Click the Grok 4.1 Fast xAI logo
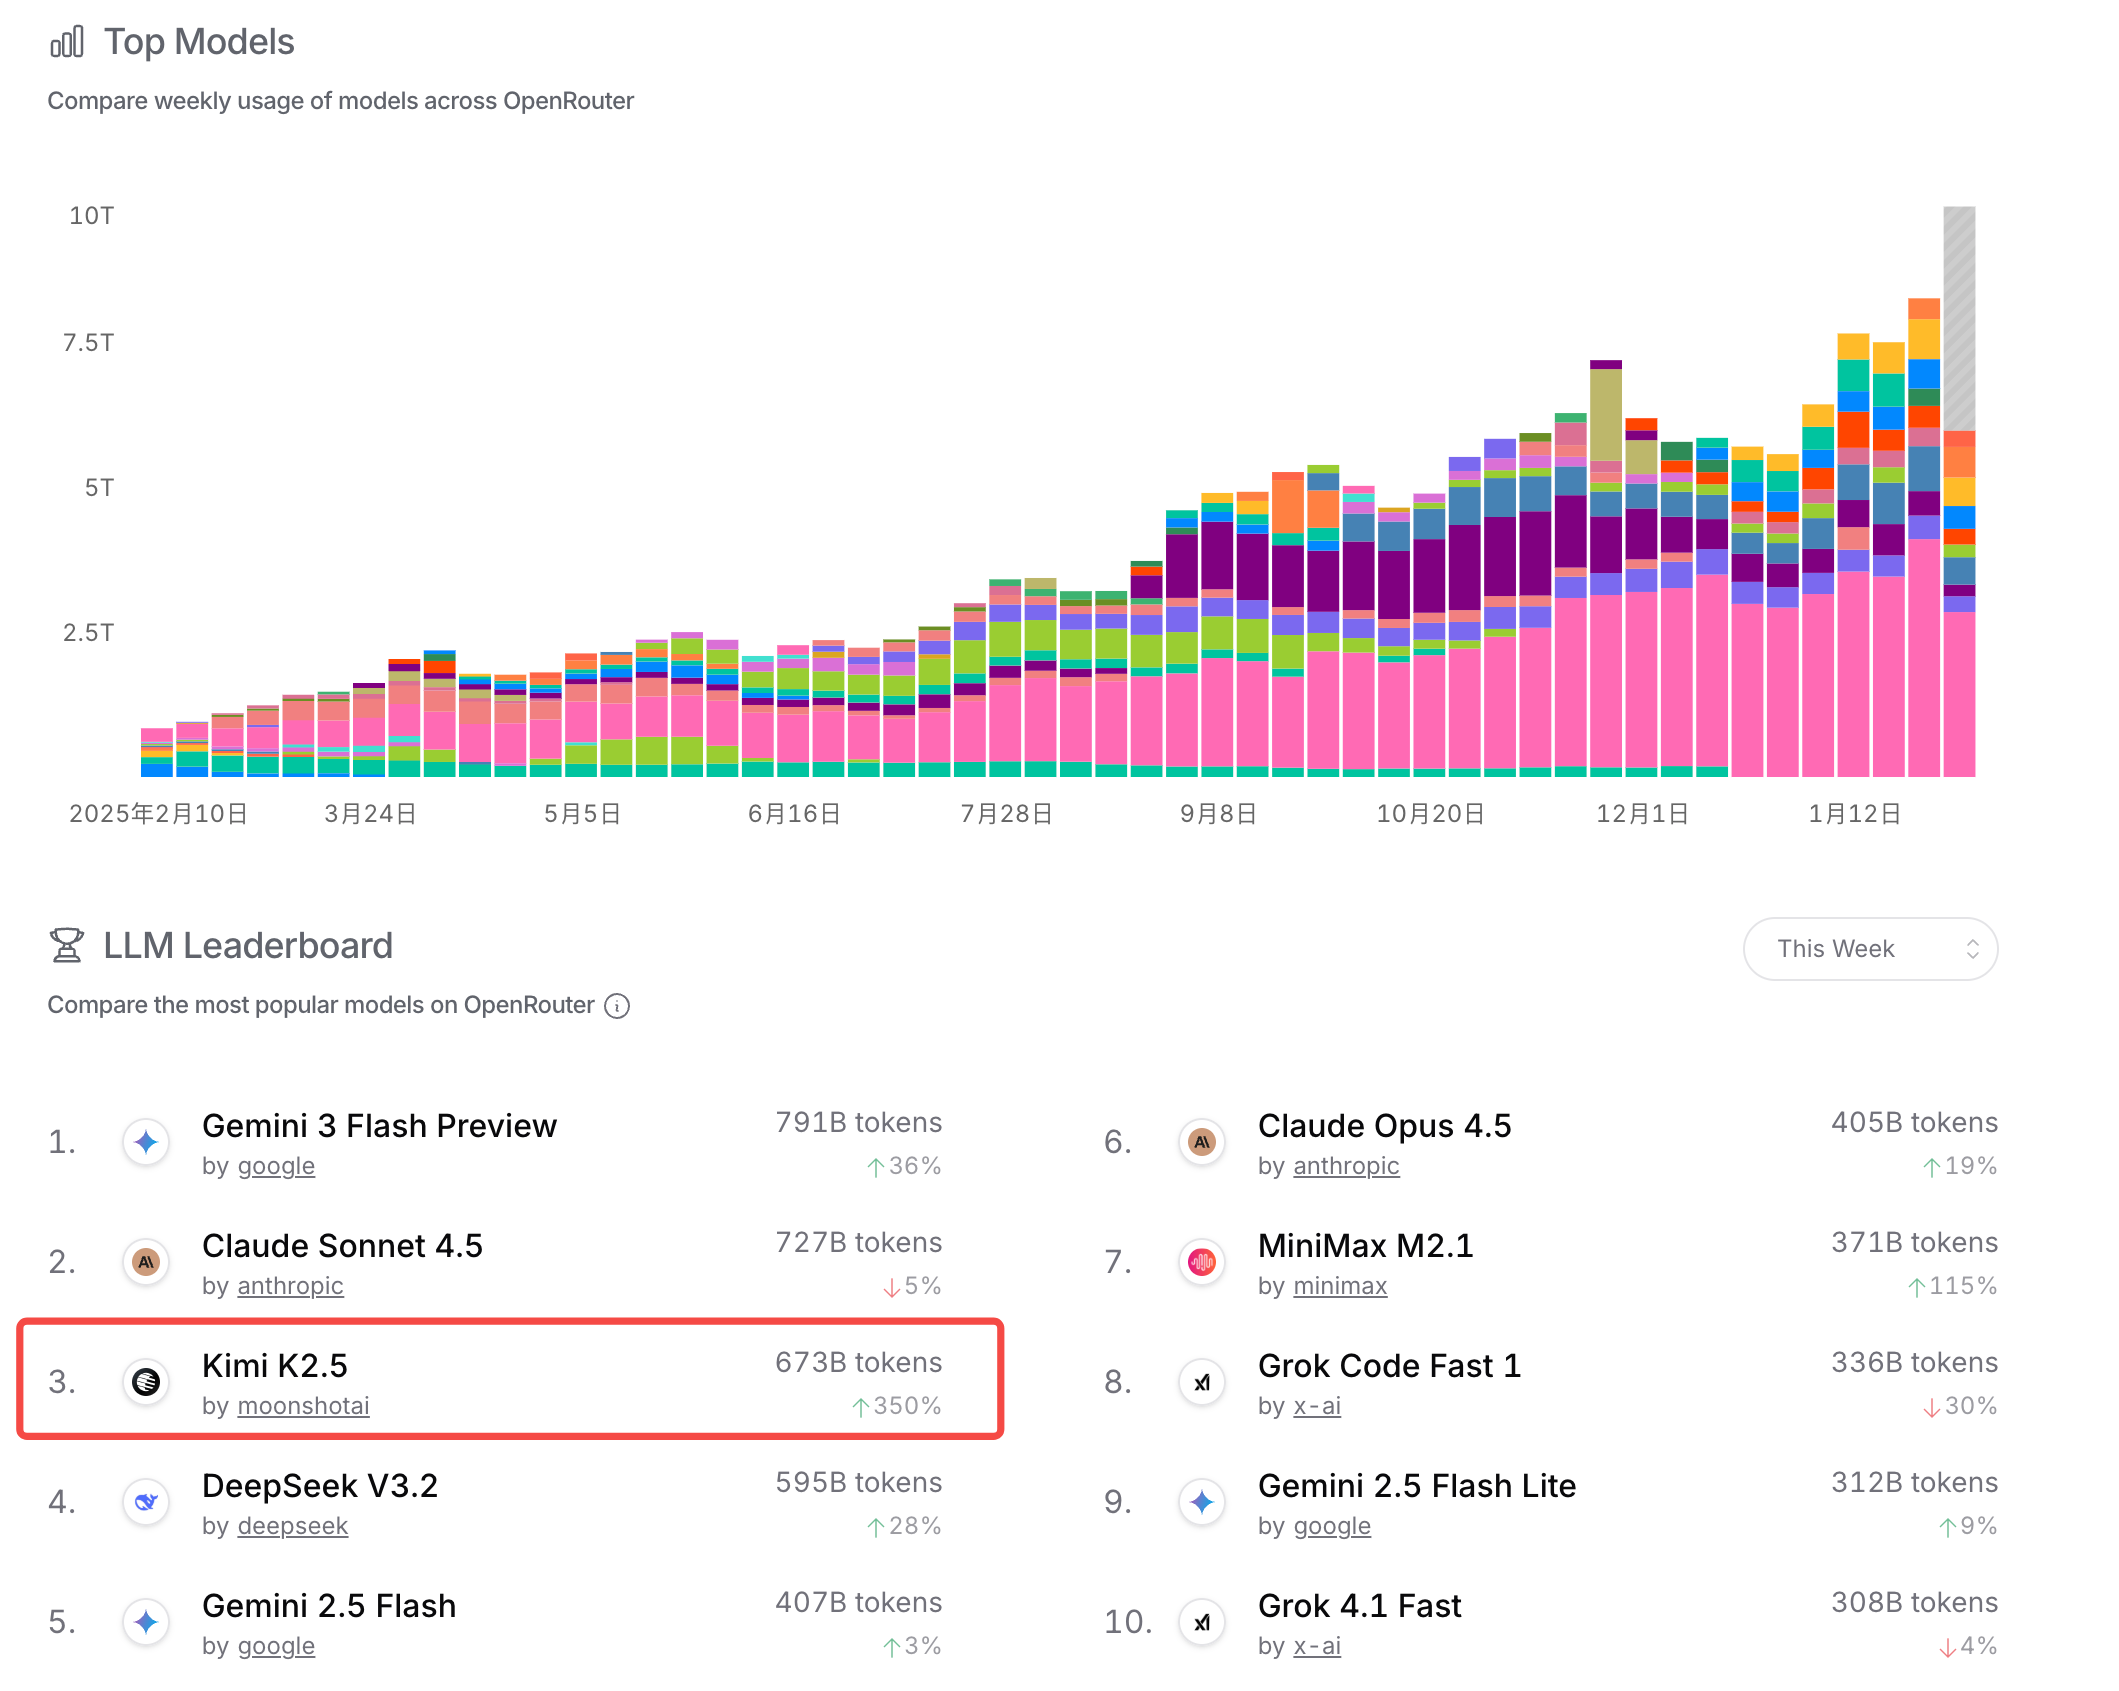 point(1202,1622)
